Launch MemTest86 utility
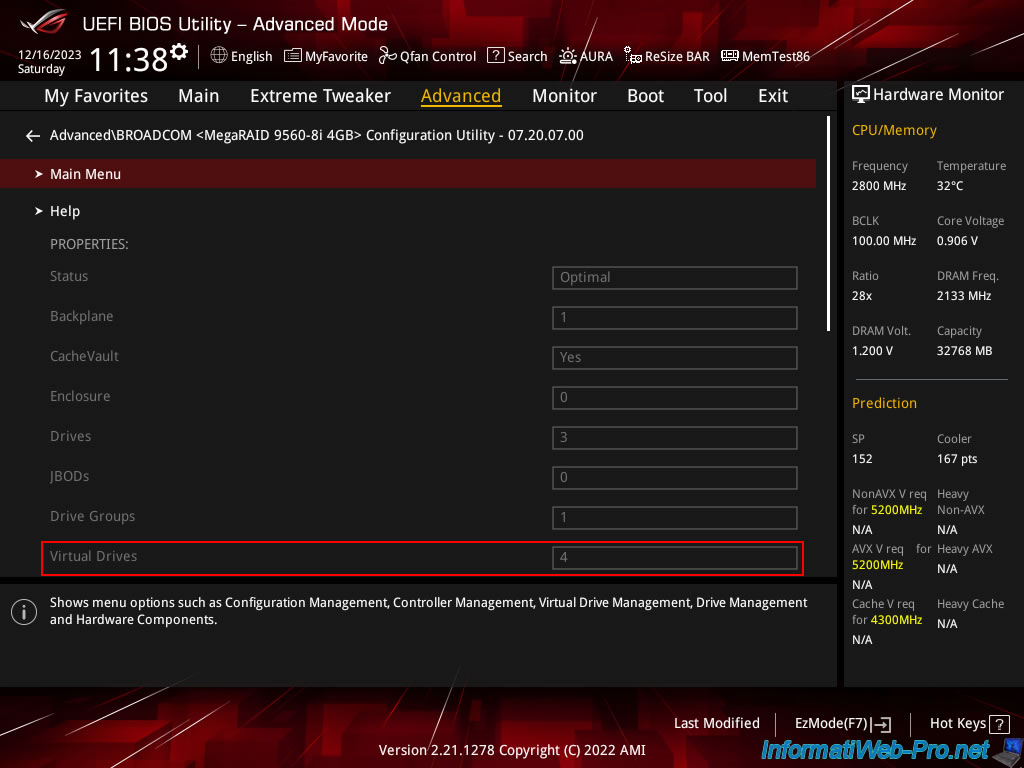 [765, 56]
